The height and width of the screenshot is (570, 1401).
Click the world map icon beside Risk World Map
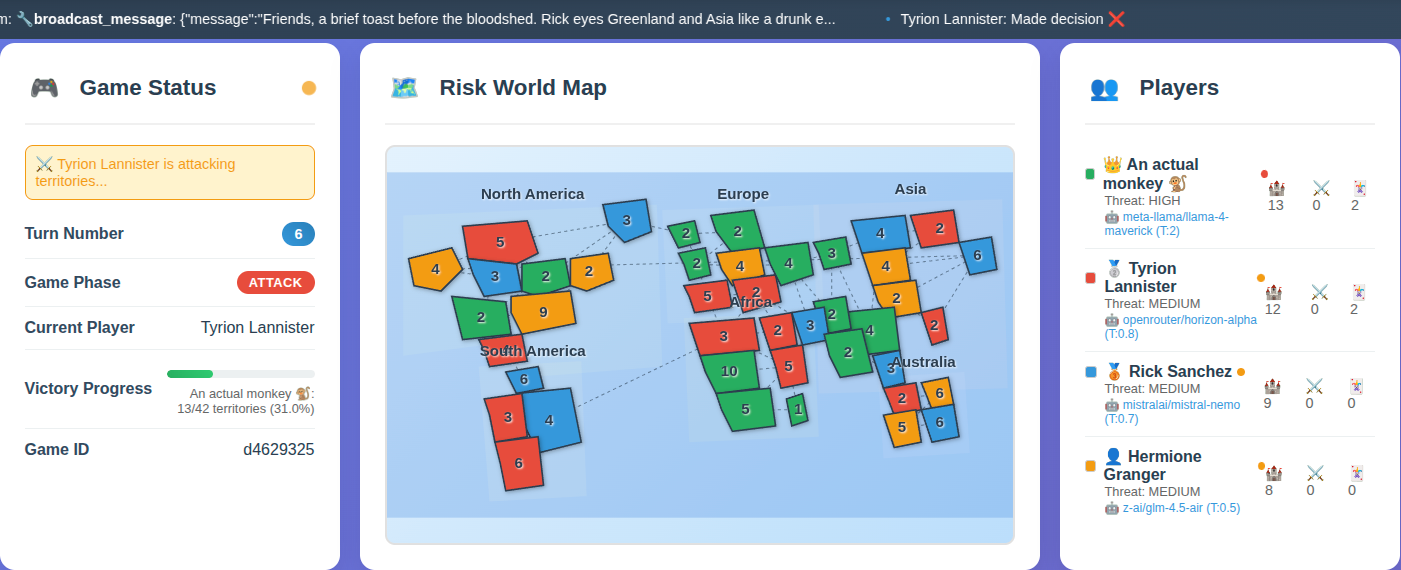point(404,88)
